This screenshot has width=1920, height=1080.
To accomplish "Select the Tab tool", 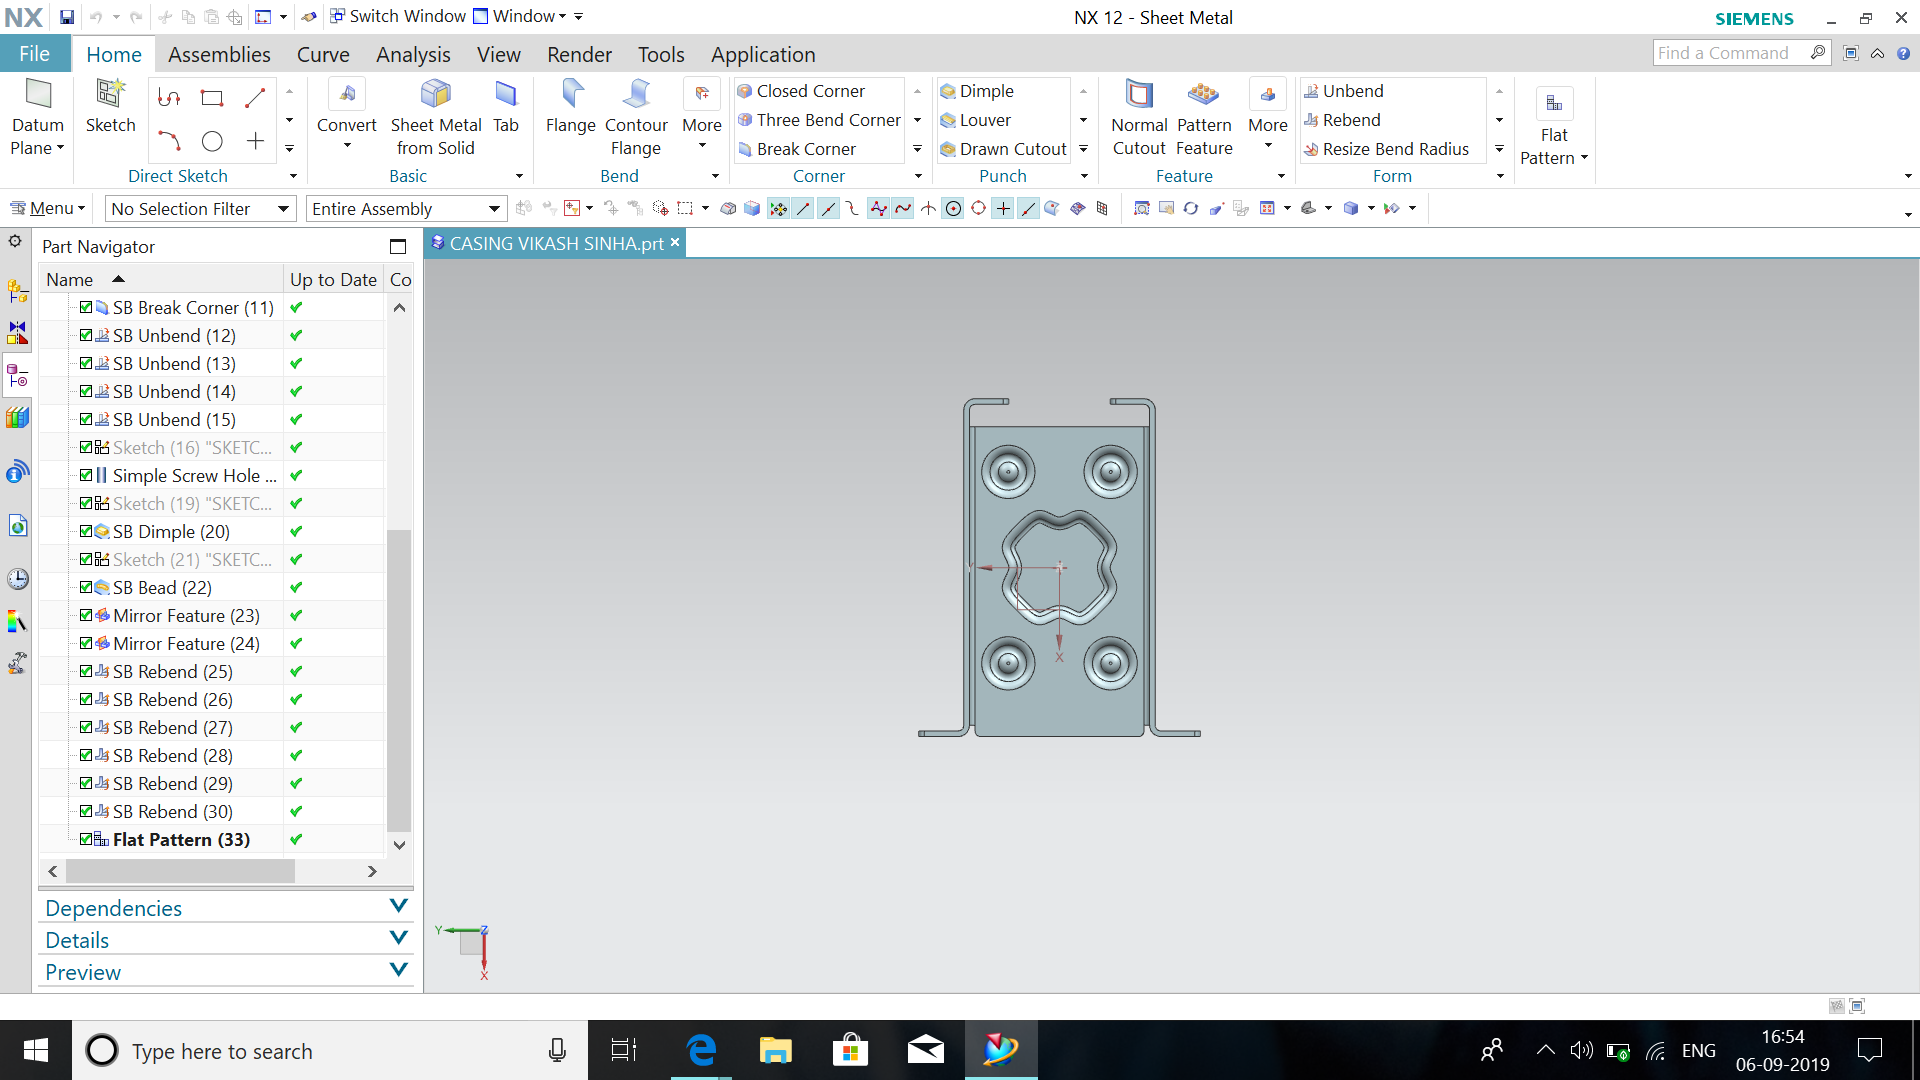I will [506, 110].
